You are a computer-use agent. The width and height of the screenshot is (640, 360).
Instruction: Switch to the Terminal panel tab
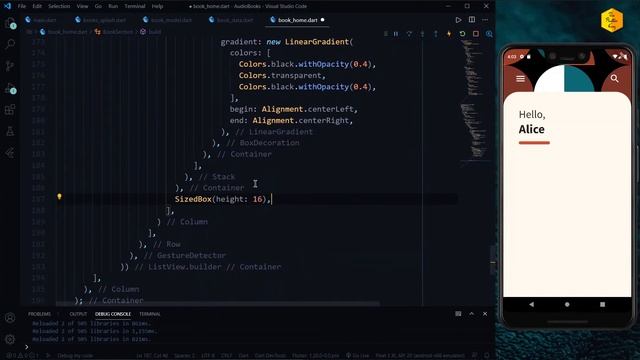click(x=150, y=314)
